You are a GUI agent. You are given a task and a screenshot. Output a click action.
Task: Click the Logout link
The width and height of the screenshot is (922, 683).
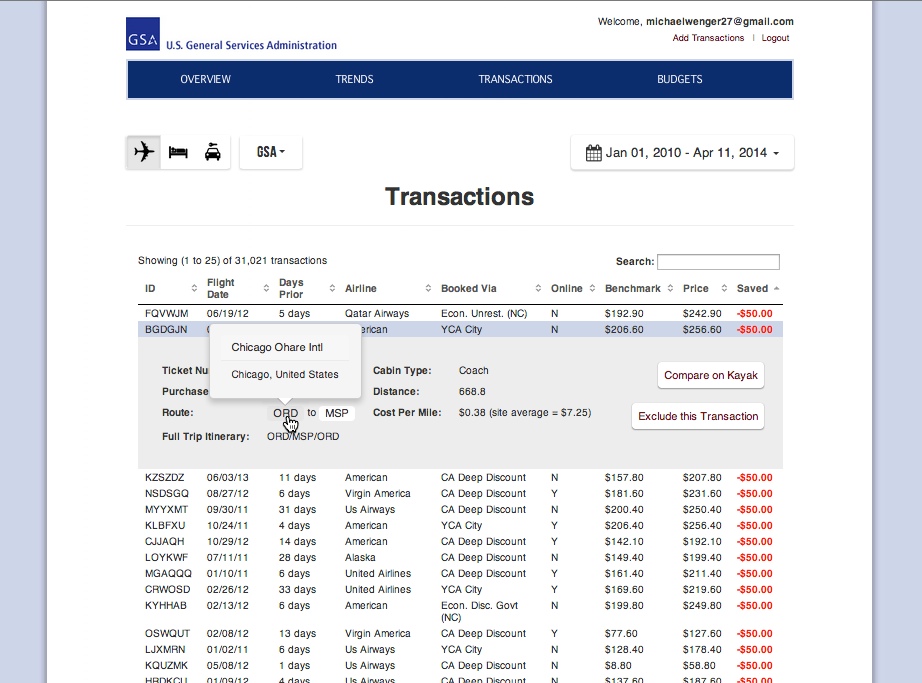775,38
